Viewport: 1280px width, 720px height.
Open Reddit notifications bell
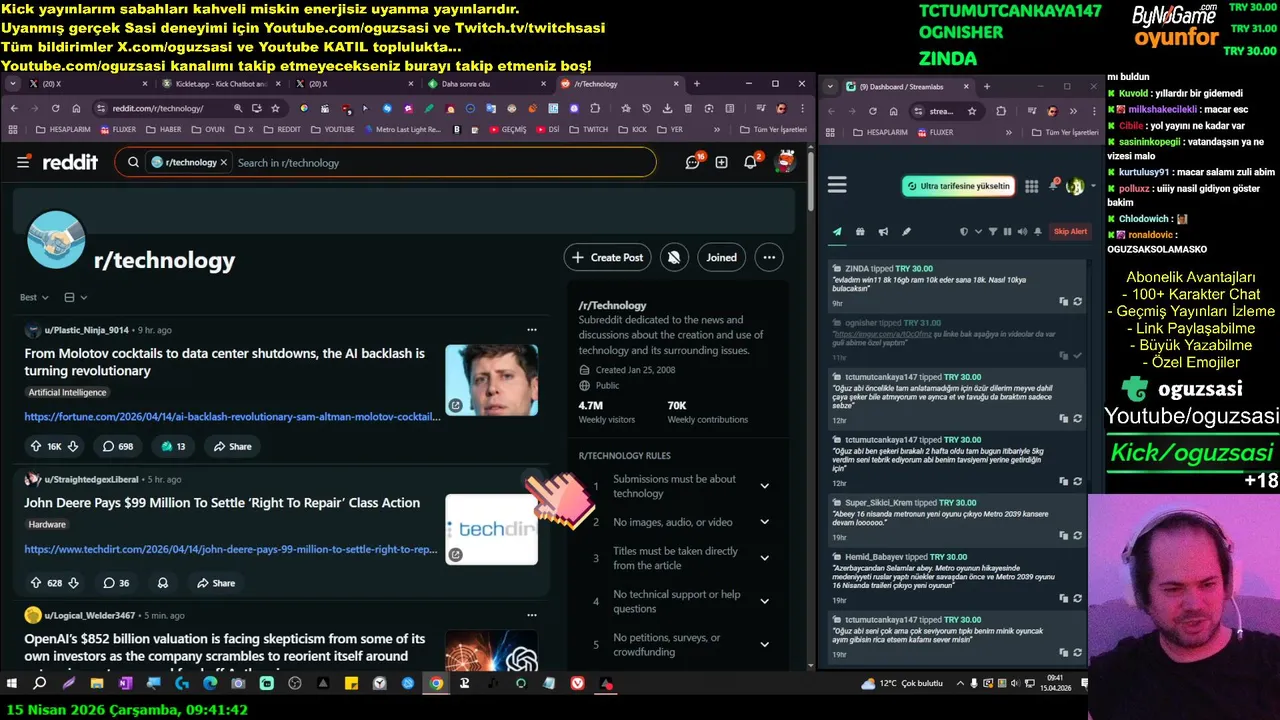750,162
